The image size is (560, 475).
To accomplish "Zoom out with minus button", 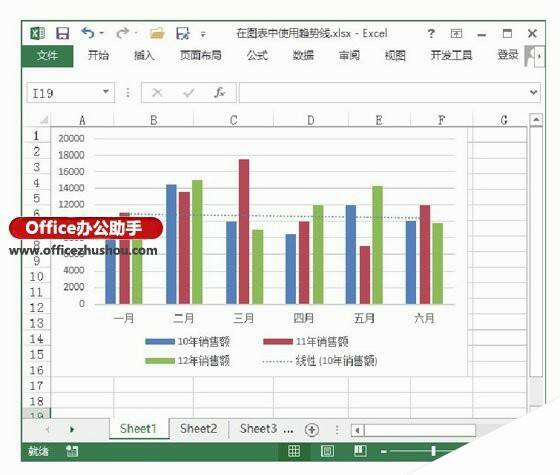I will point(384,452).
